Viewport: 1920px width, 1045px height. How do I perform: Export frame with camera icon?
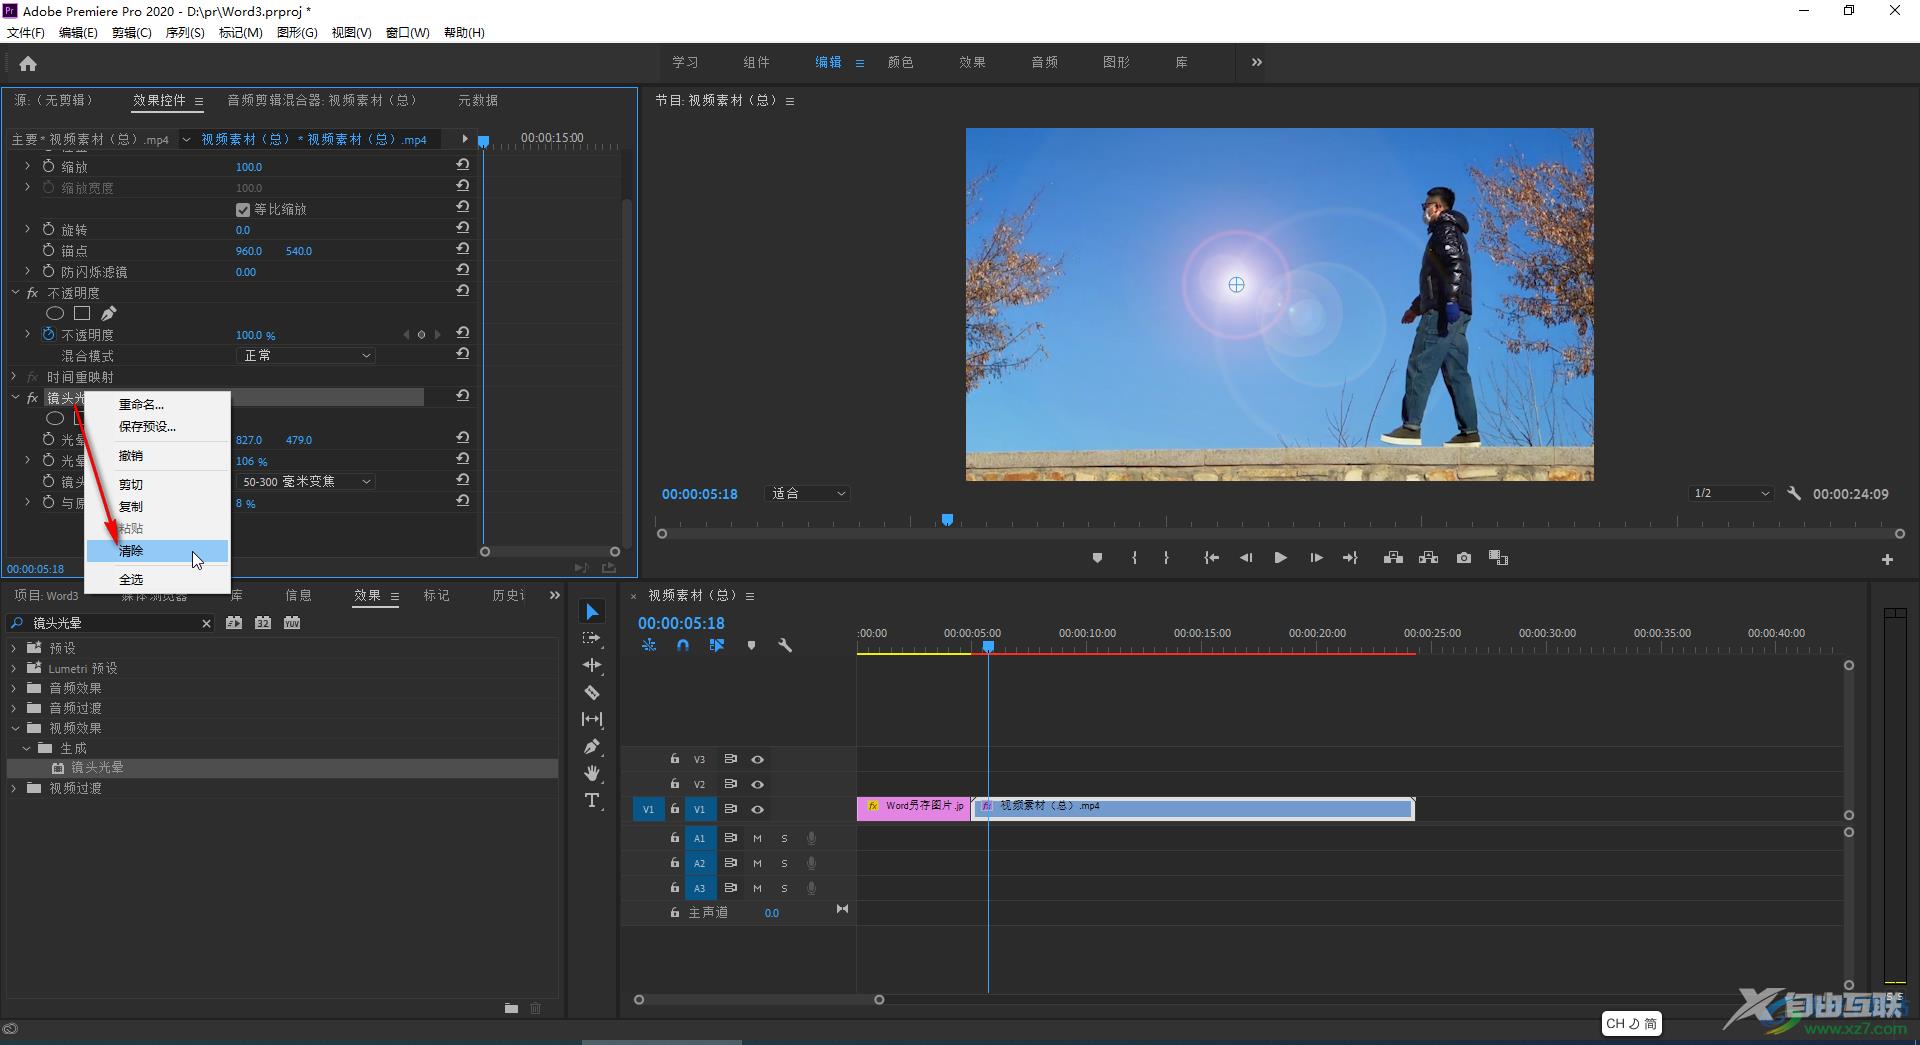[x=1464, y=558]
